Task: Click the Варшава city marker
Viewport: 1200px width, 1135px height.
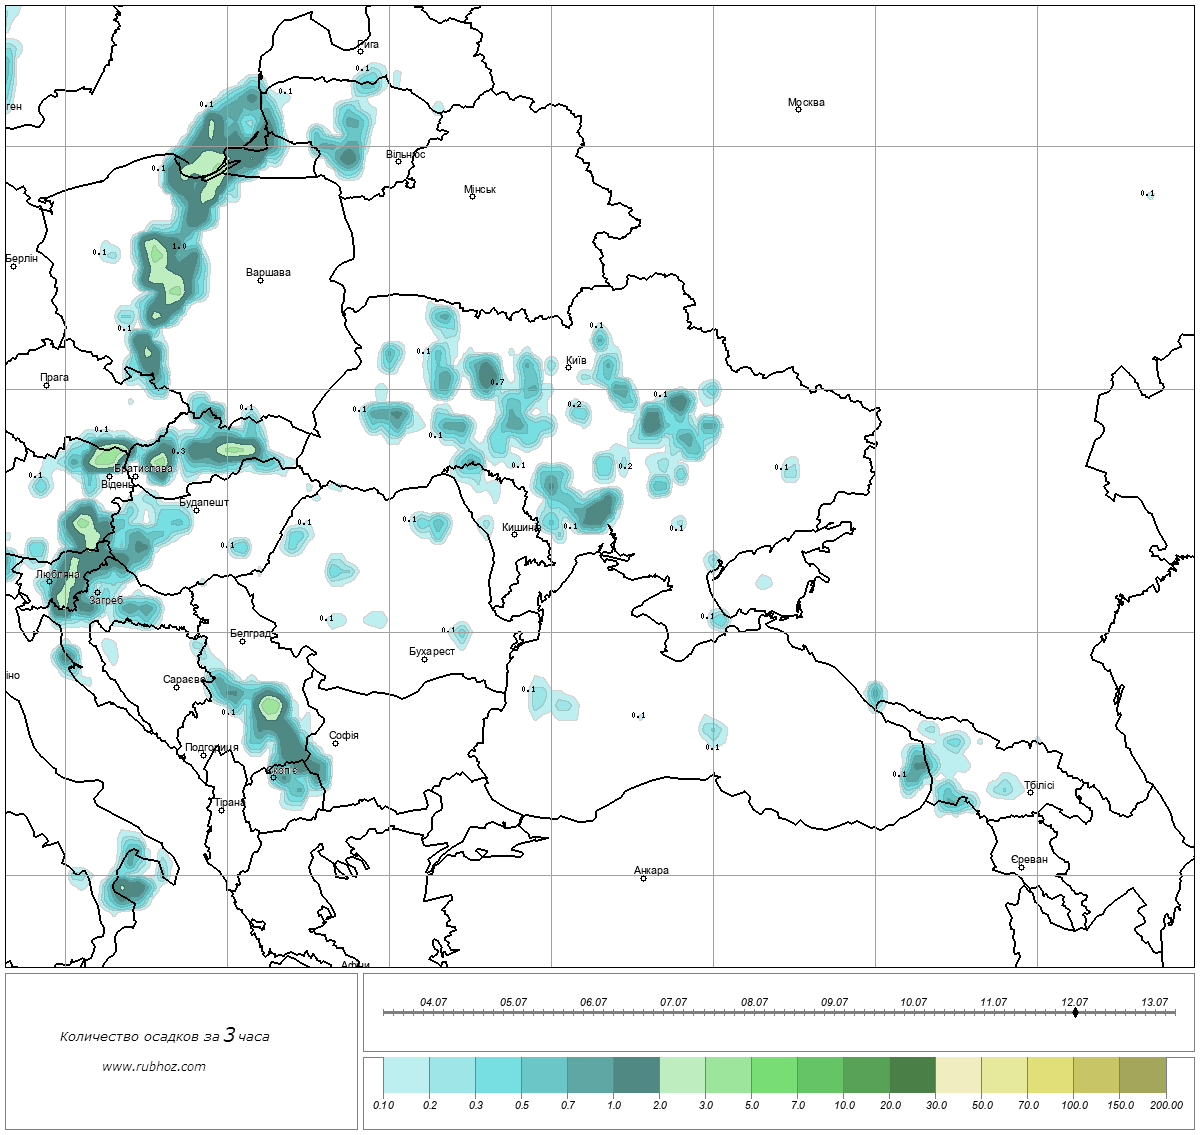Action: (260, 280)
